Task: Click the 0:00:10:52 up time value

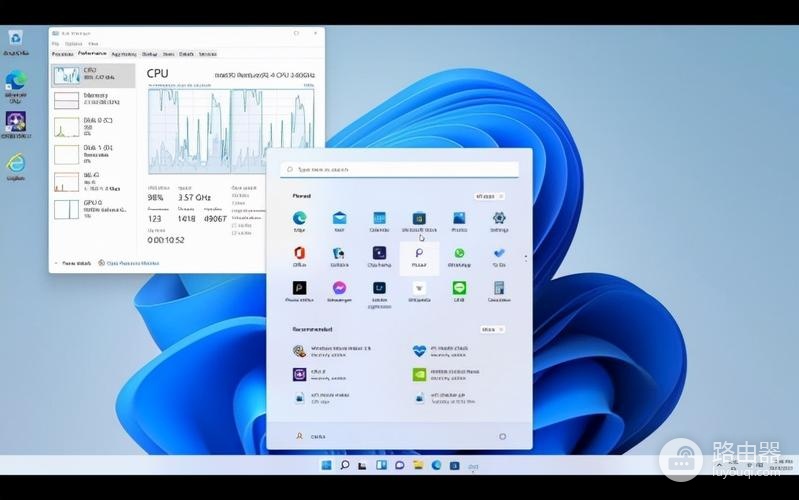Action: coord(166,240)
